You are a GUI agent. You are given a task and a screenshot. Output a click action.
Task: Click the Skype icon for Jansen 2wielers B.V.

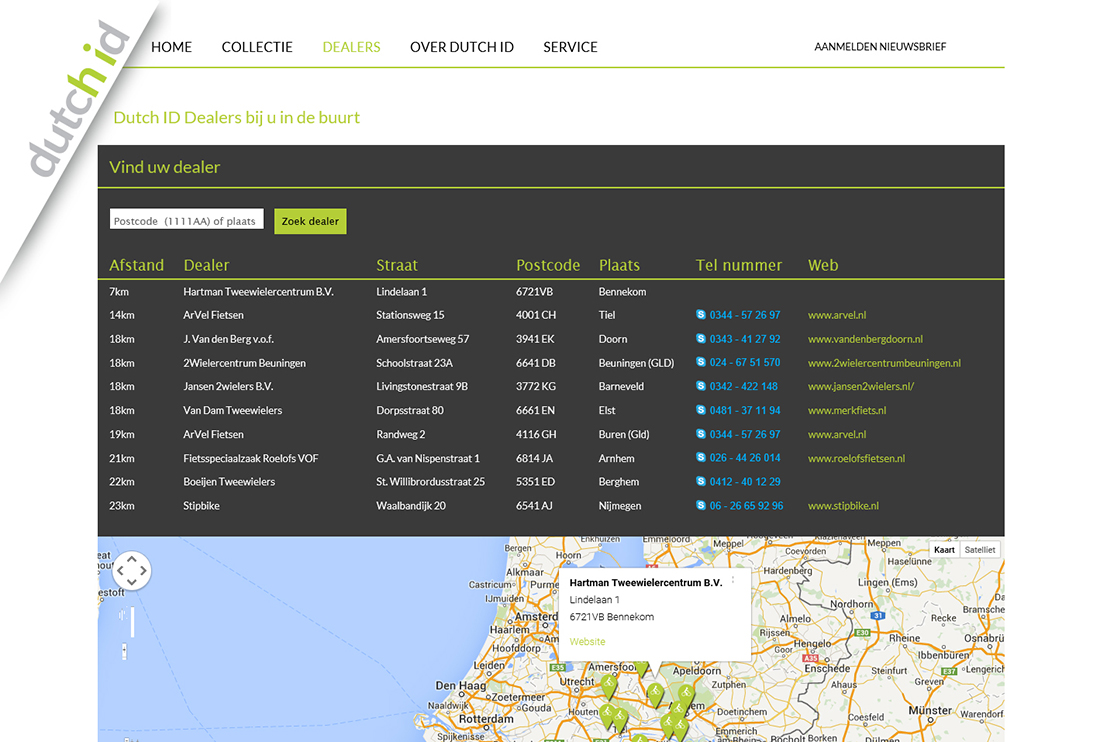click(701, 387)
